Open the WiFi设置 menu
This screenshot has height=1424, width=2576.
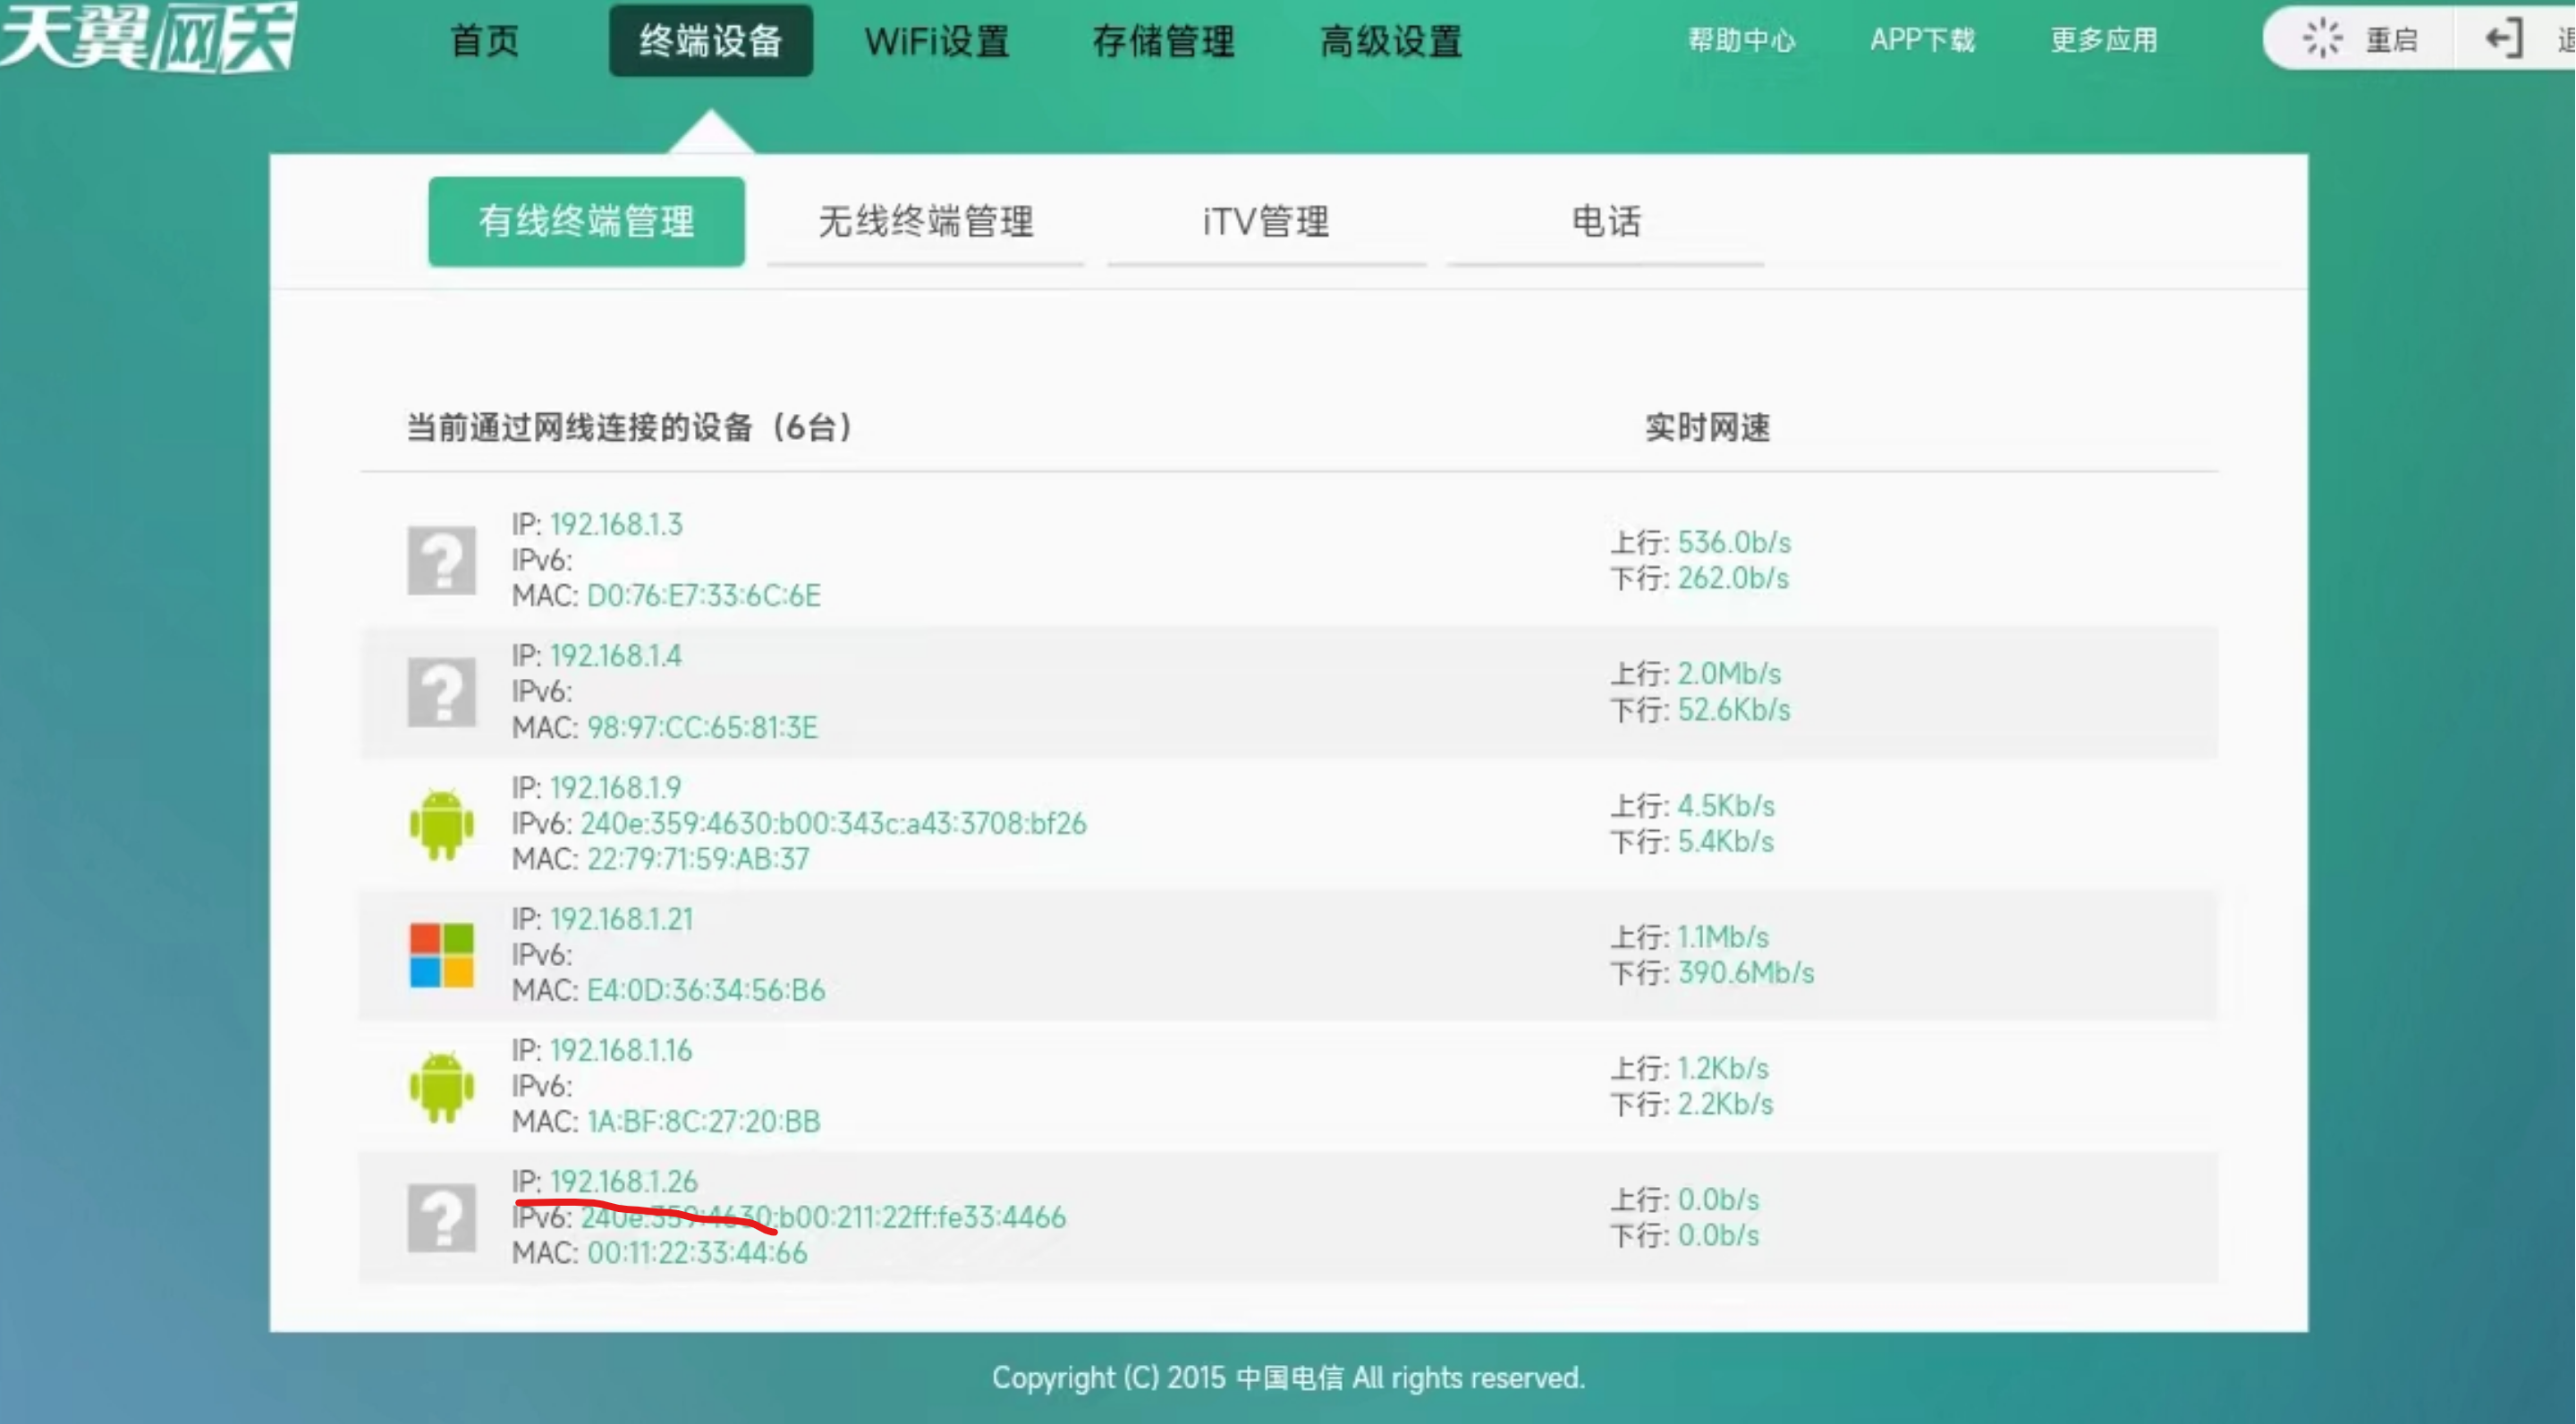[937, 41]
